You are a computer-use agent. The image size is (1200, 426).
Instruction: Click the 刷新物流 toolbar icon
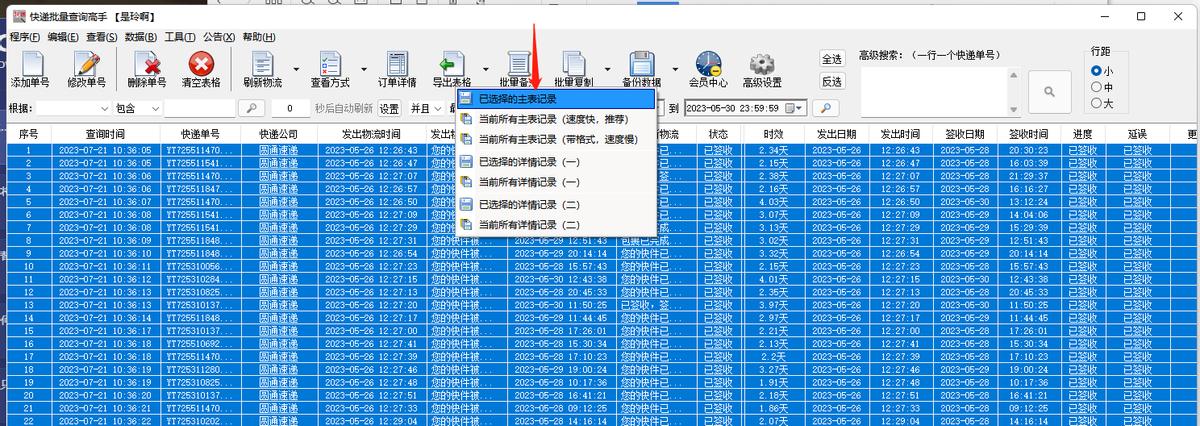262,64
